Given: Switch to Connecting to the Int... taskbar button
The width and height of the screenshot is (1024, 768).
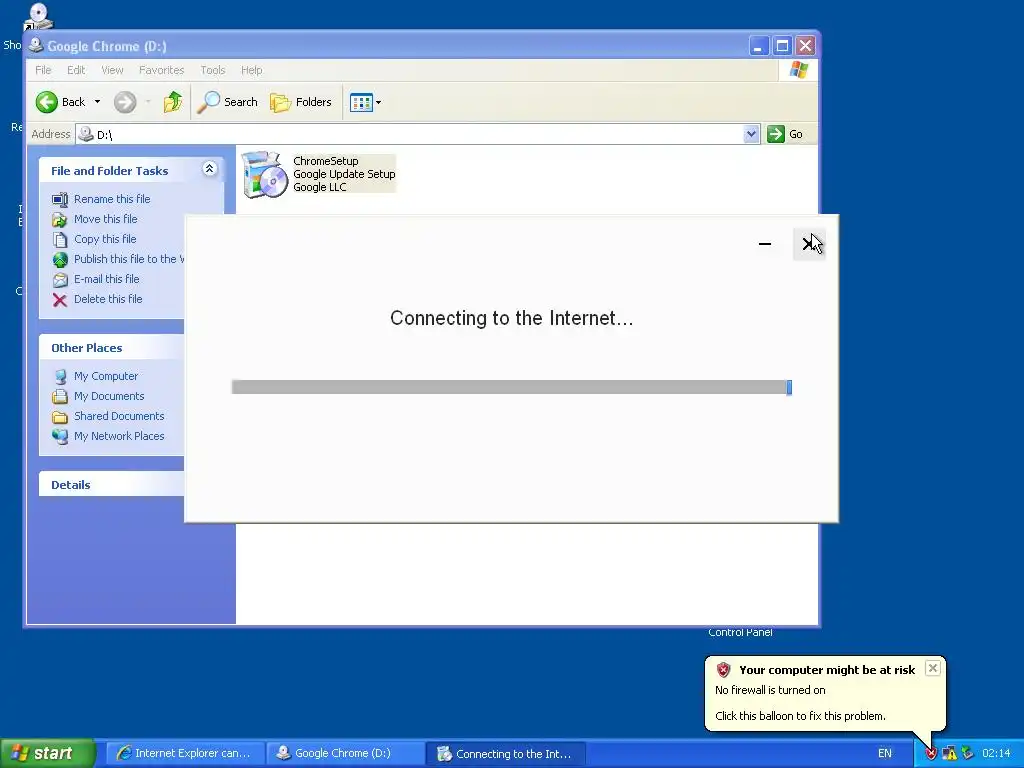Looking at the screenshot, I should coord(505,754).
